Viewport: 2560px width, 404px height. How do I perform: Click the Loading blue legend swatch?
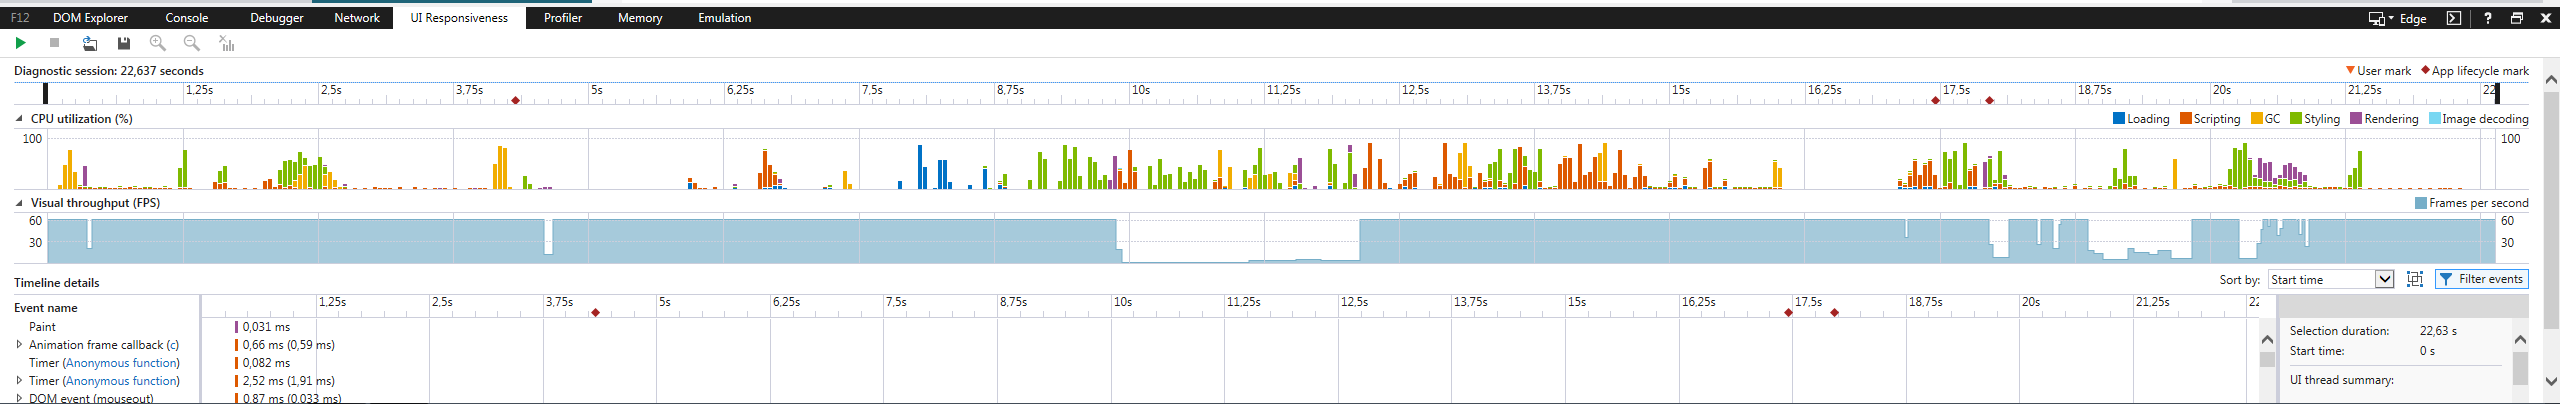[x=2119, y=118]
